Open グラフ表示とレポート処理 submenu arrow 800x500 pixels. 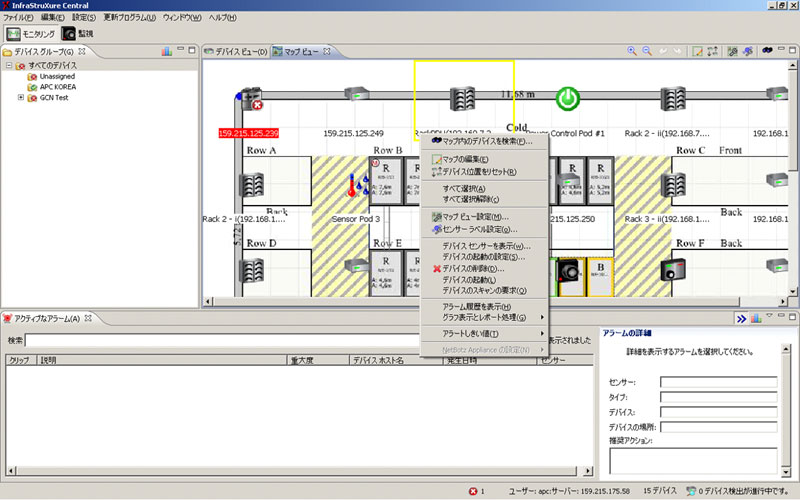pyautogui.click(x=541, y=317)
